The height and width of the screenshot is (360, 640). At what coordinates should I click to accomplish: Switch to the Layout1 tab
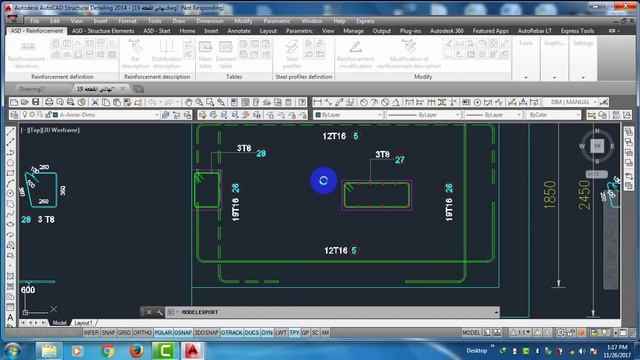coord(83,323)
